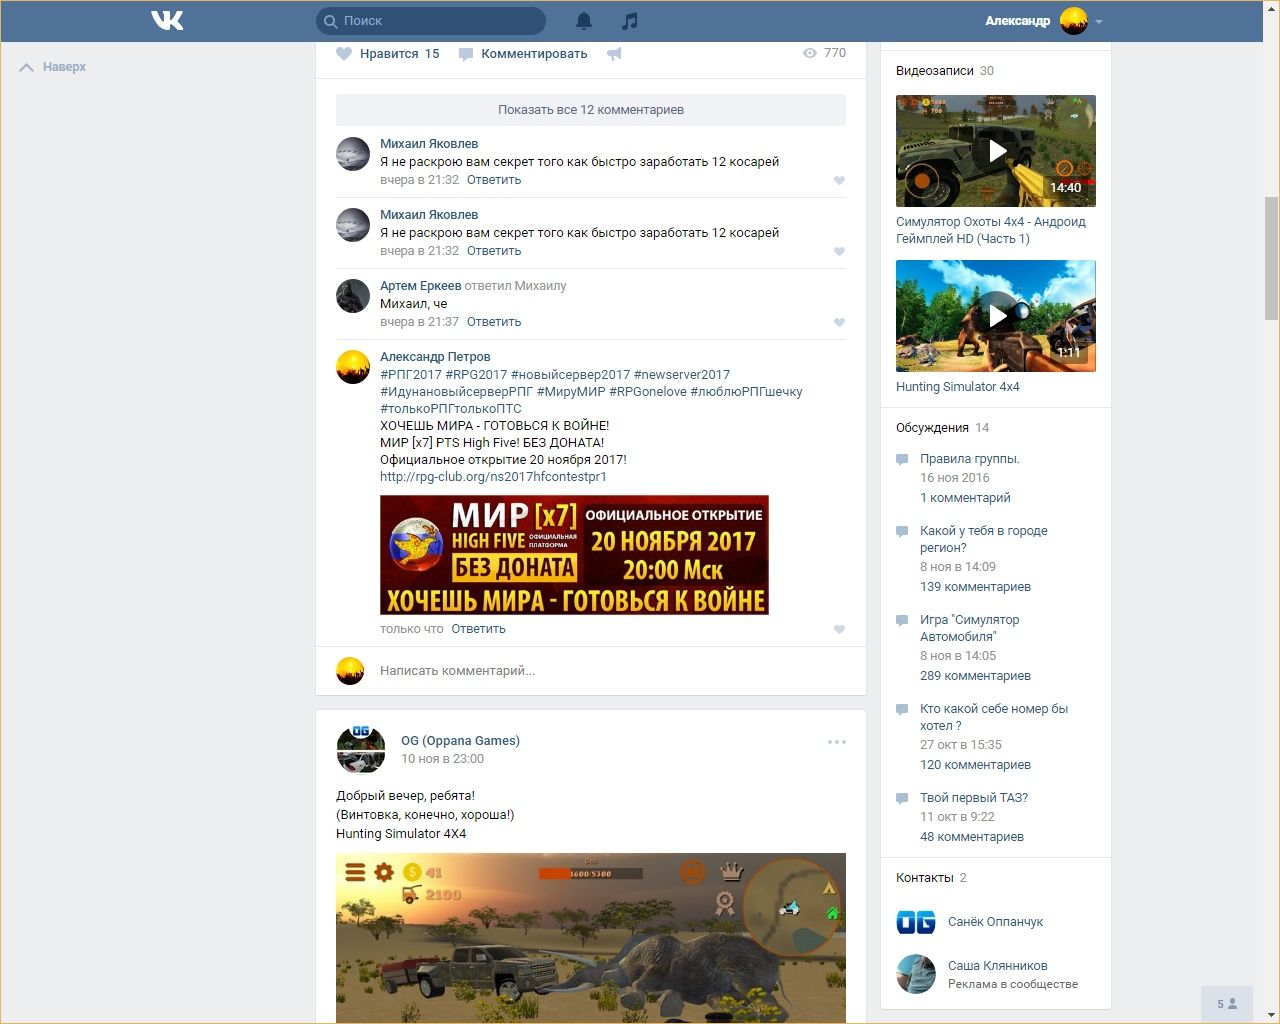1280x1024 pixels.
Task: Open the three-dot post options menu
Action: tap(836, 742)
